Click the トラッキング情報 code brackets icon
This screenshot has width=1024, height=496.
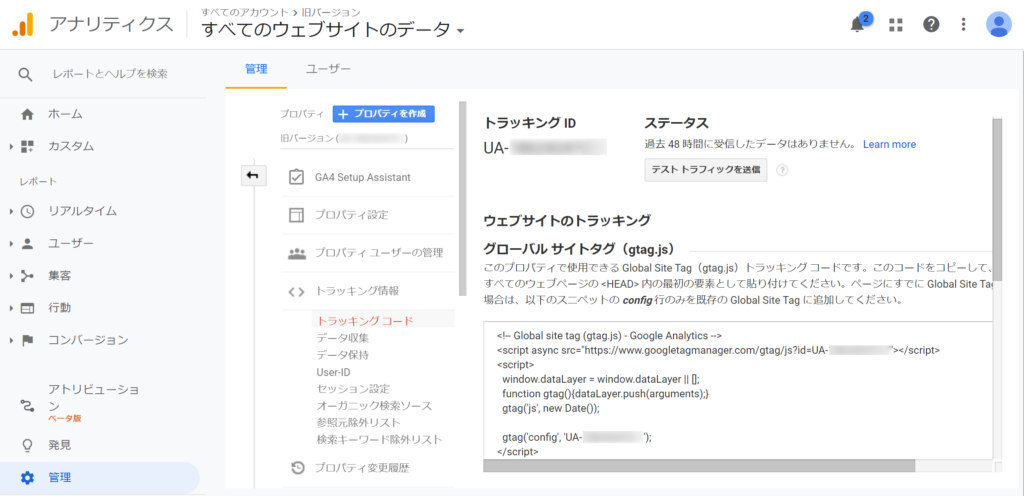click(x=296, y=291)
